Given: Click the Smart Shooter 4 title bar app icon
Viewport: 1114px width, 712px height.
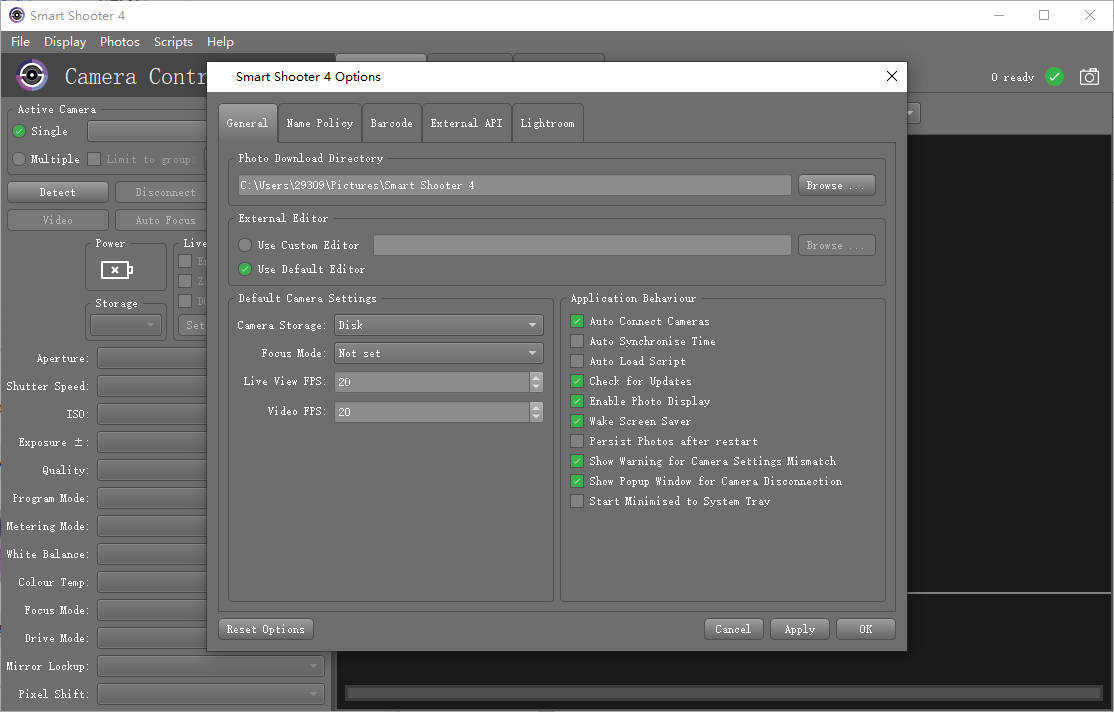Looking at the screenshot, I should click(x=16, y=15).
